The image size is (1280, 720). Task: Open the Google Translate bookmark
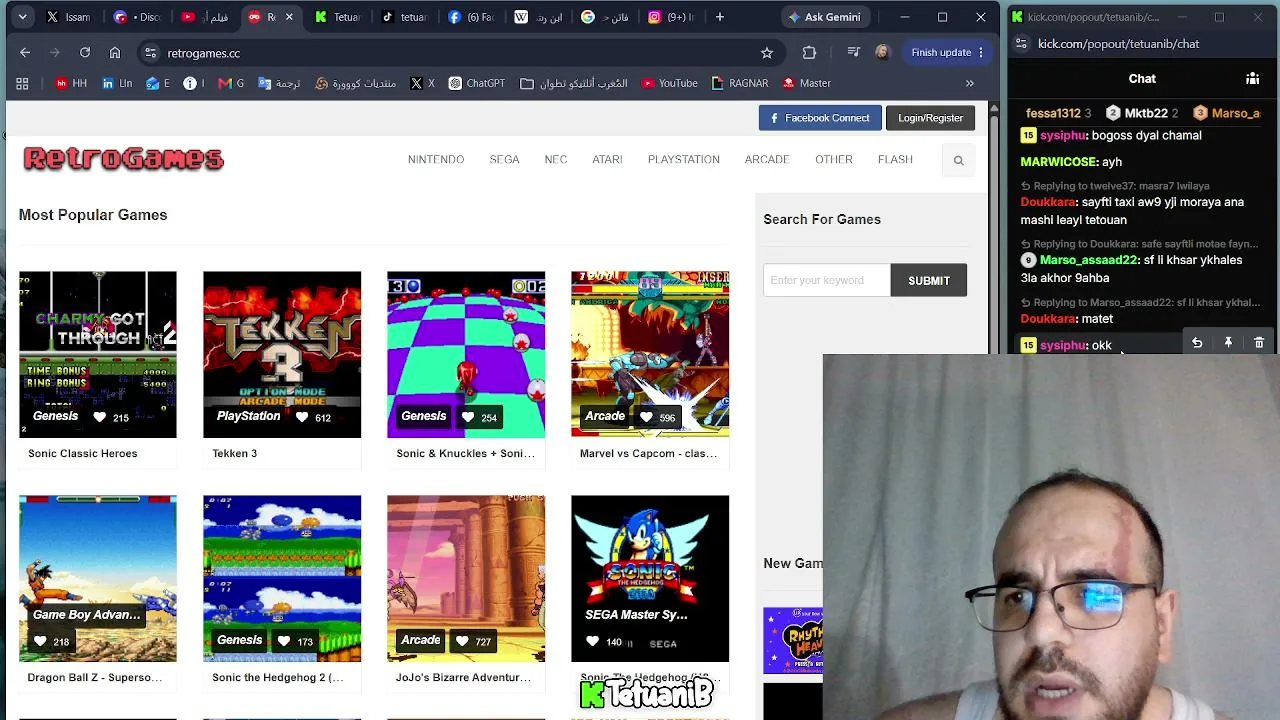pos(279,84)
